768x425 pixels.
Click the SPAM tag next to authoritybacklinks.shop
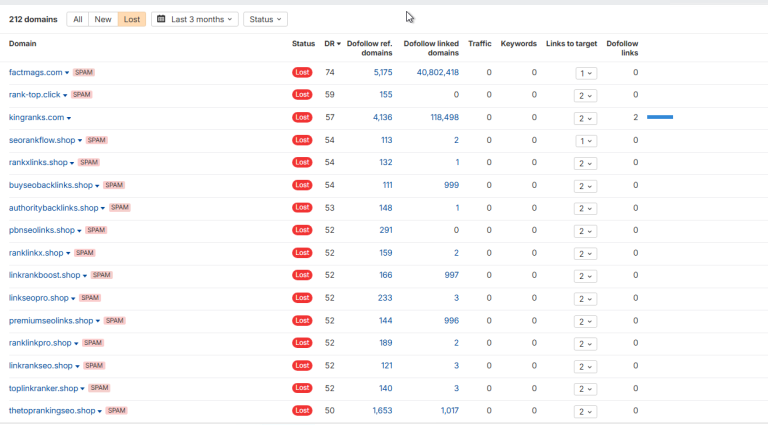(120, 208)
